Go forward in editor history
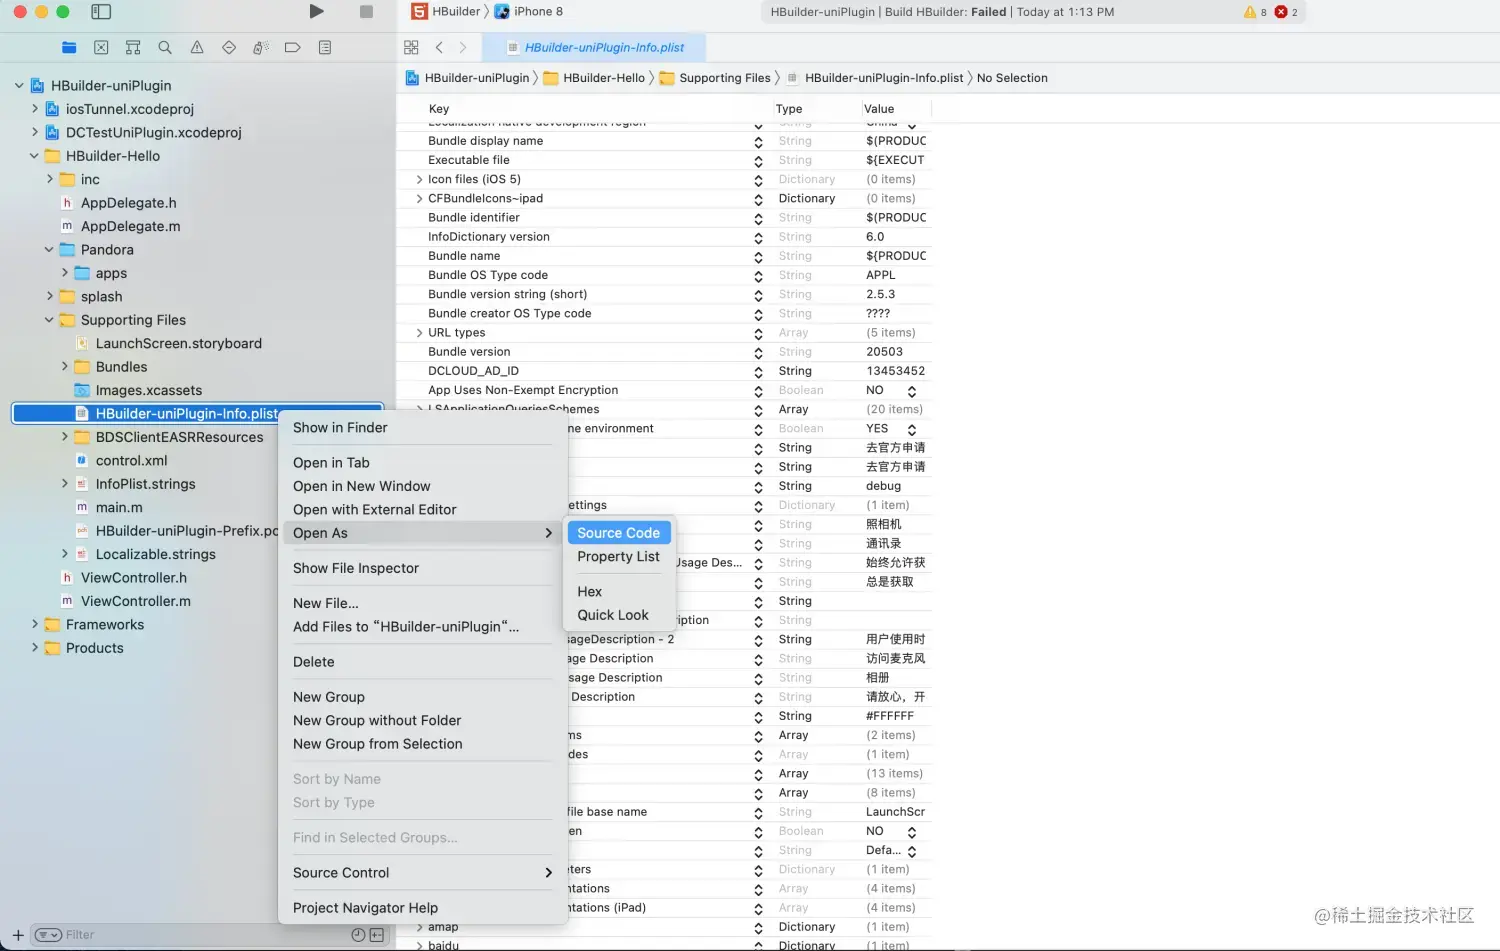Viewport: 1500px width, 951px height. click(x=463, y=47)
